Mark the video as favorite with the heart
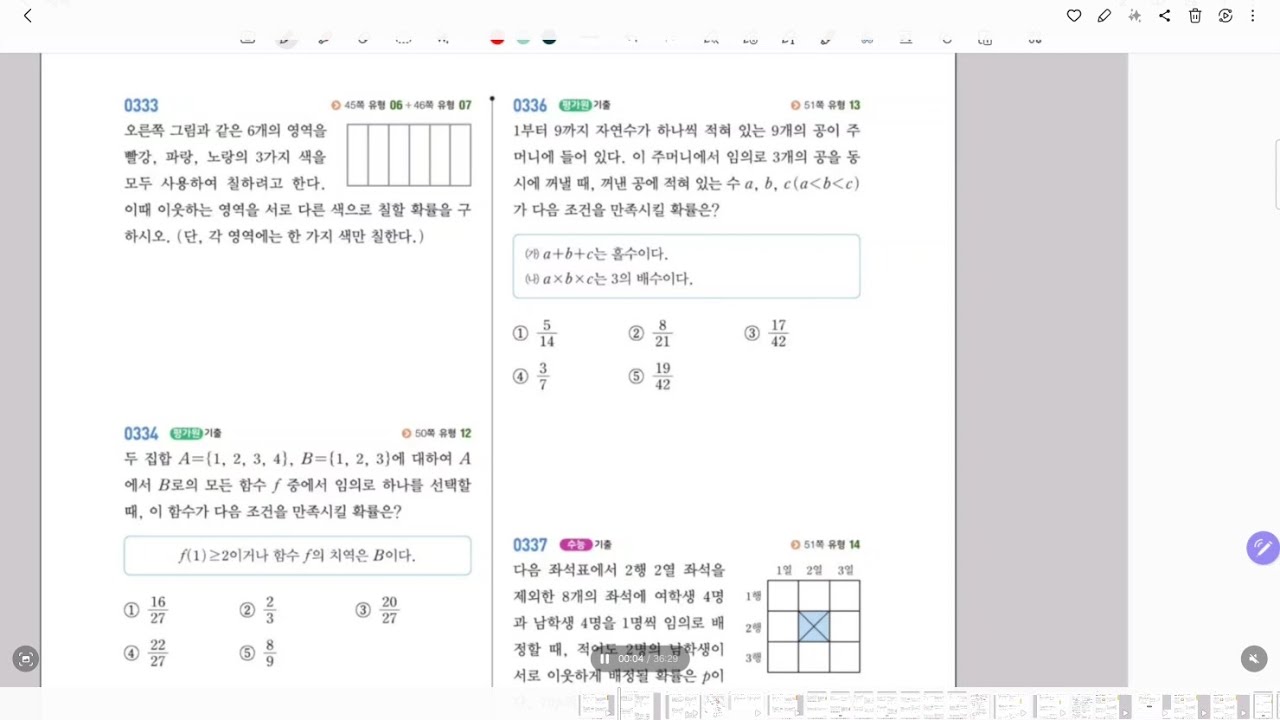 click(1074, 15)
